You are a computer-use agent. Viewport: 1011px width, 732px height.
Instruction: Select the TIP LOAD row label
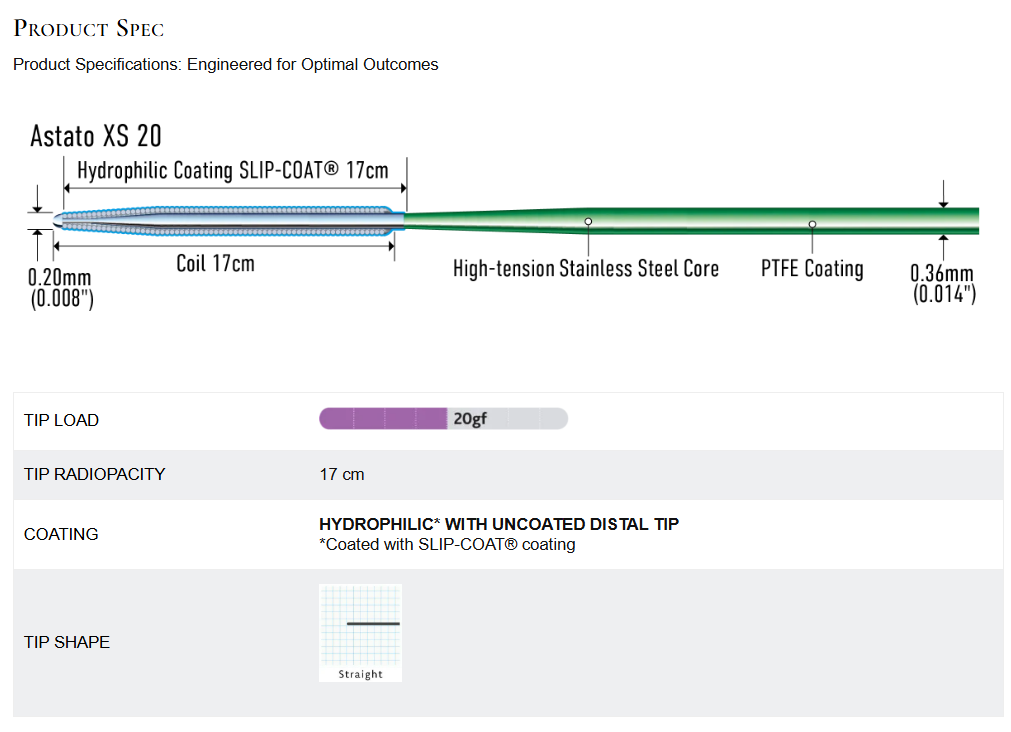[61, 420]
